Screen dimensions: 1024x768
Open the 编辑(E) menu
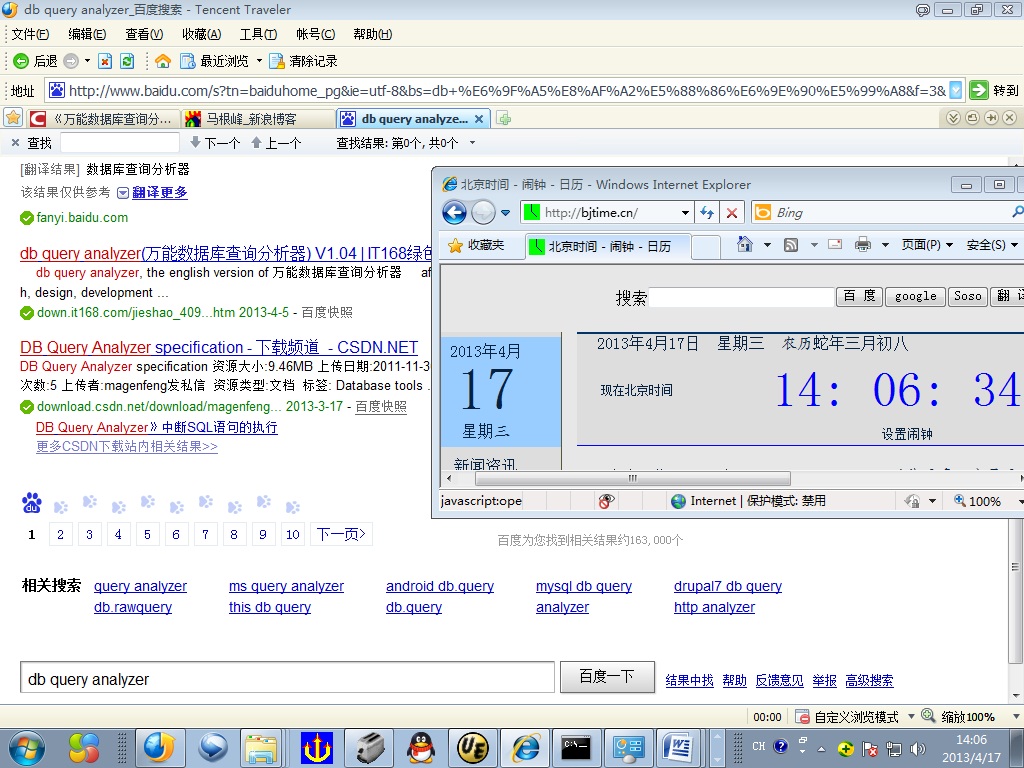tap(87, 34)
